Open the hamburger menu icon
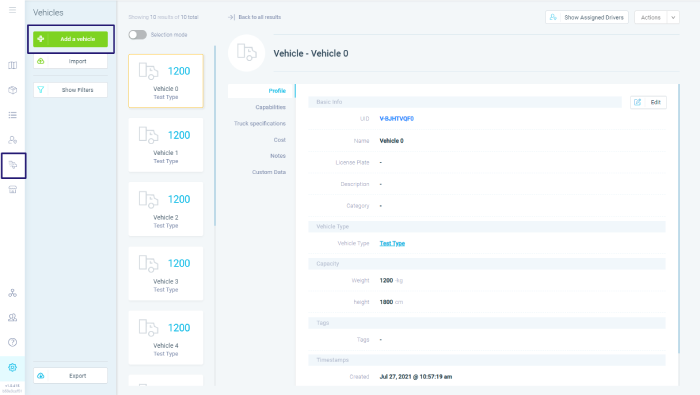 (x=12, y=10)
